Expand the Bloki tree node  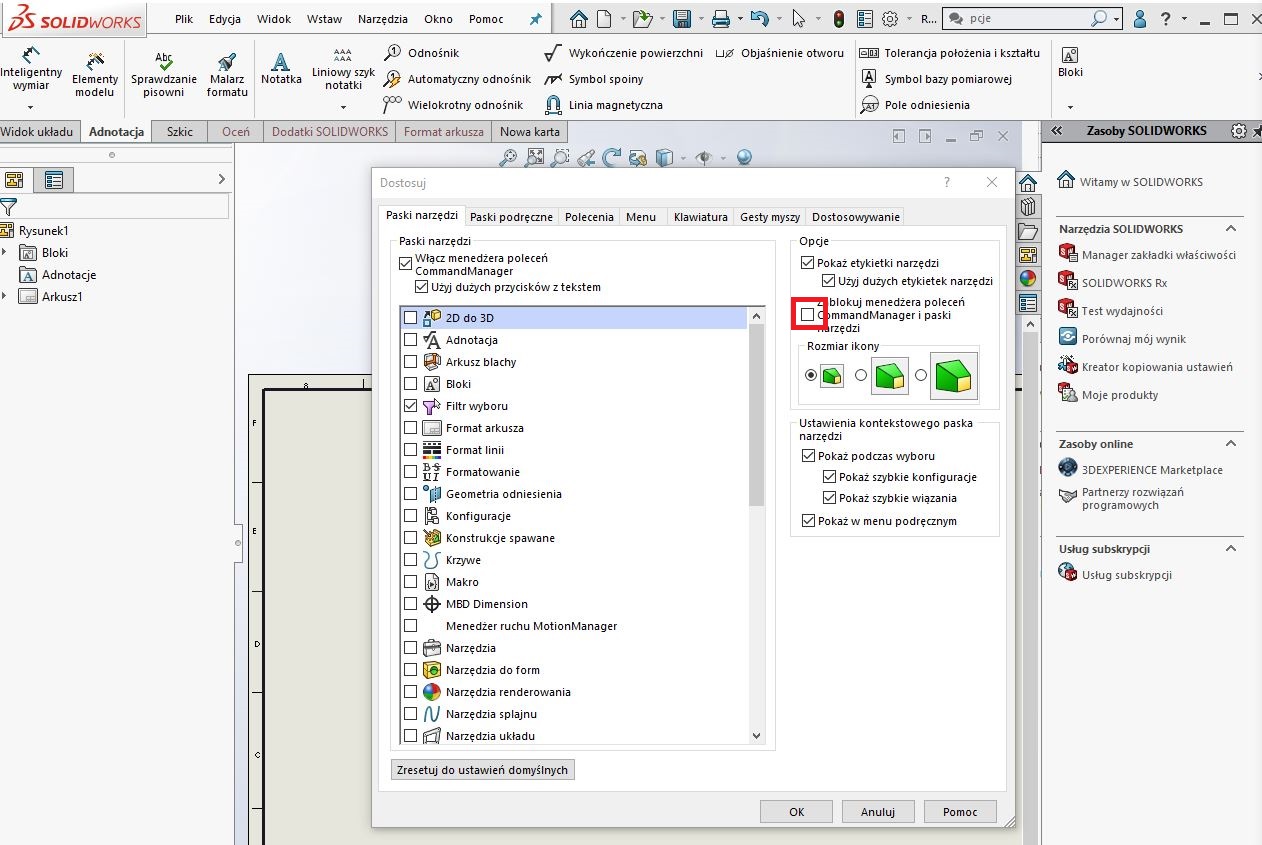[5, 253]
